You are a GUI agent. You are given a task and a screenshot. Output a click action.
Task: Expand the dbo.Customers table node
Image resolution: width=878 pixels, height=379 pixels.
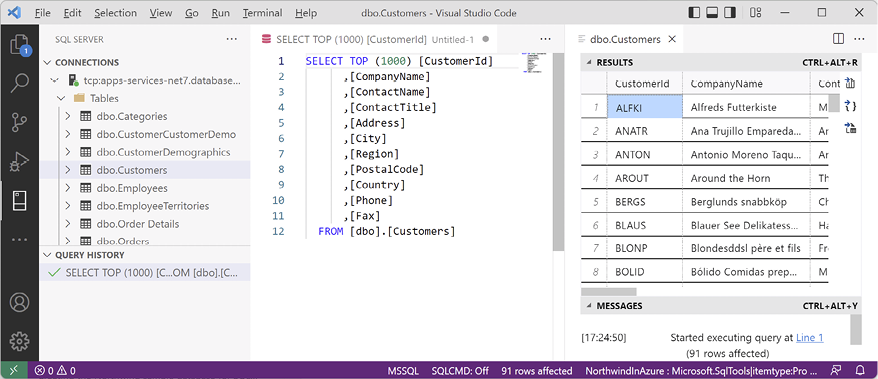point(68,170)
